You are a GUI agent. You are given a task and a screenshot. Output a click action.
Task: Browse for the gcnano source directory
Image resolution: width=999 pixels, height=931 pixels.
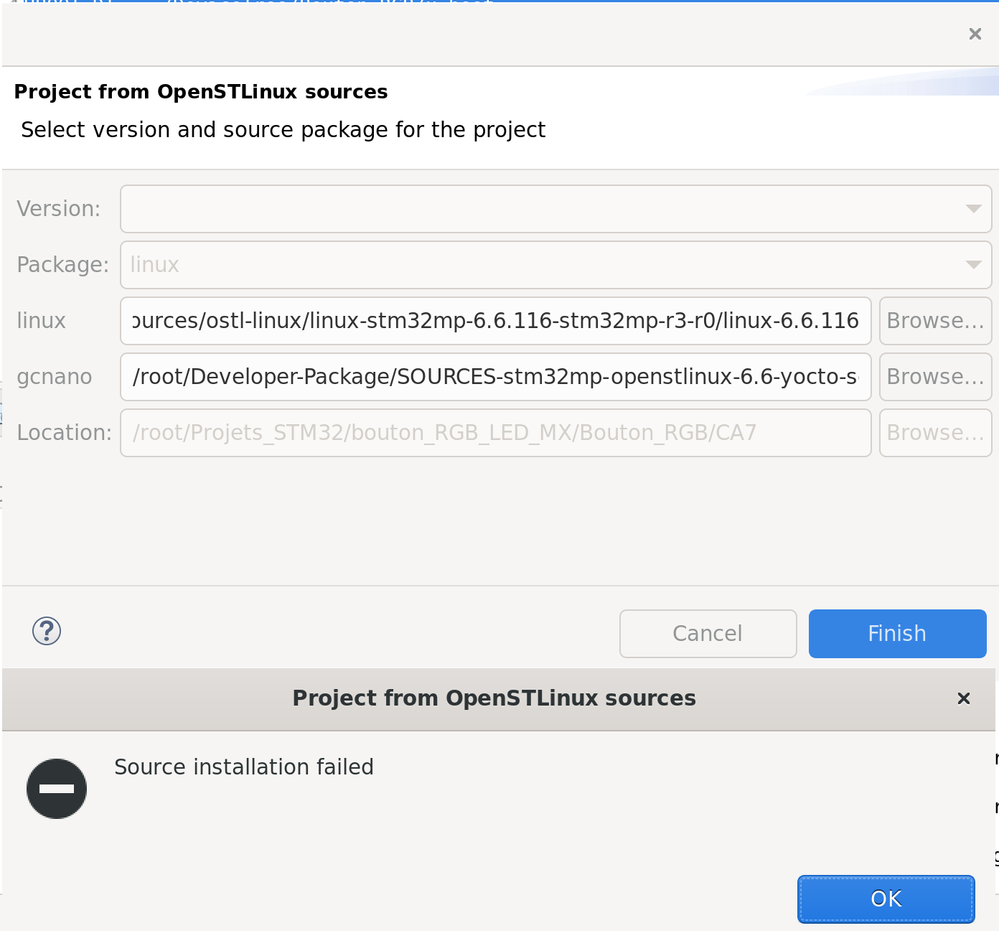click(935, 377)
